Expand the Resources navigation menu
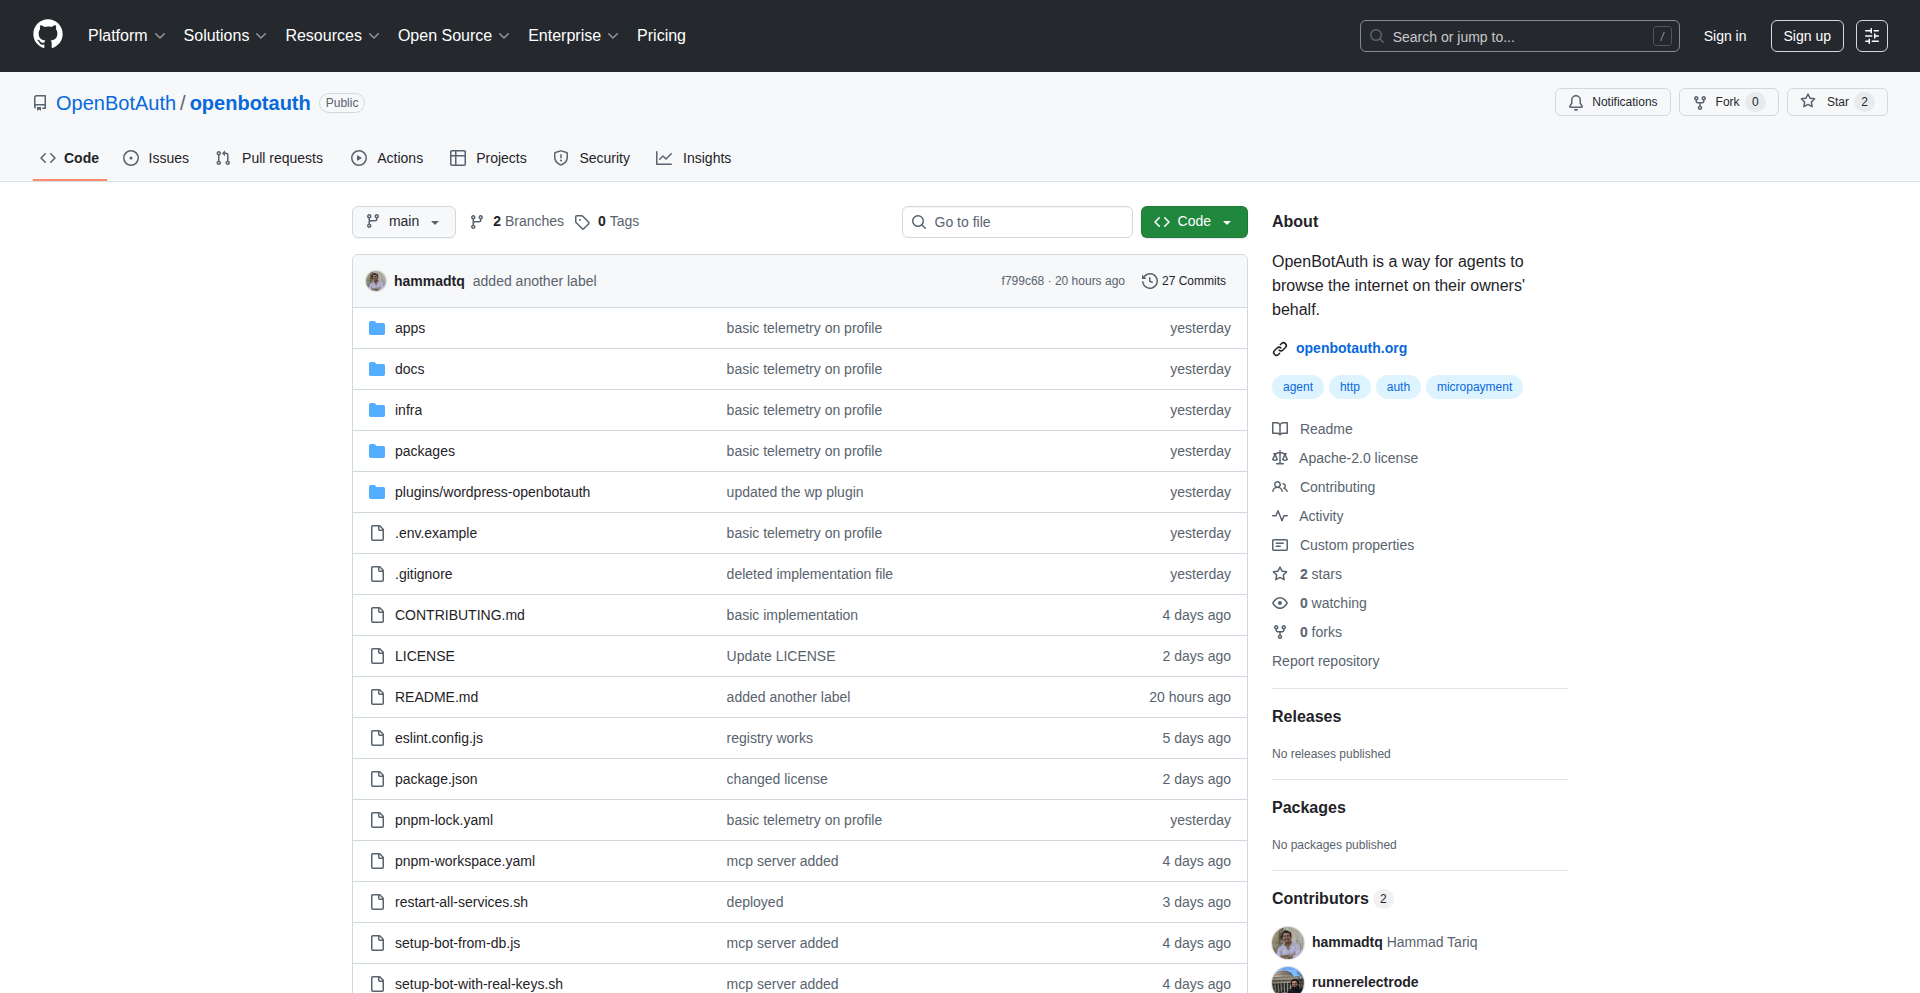This screenshot has height=993, width=1920. pos(331,35)
